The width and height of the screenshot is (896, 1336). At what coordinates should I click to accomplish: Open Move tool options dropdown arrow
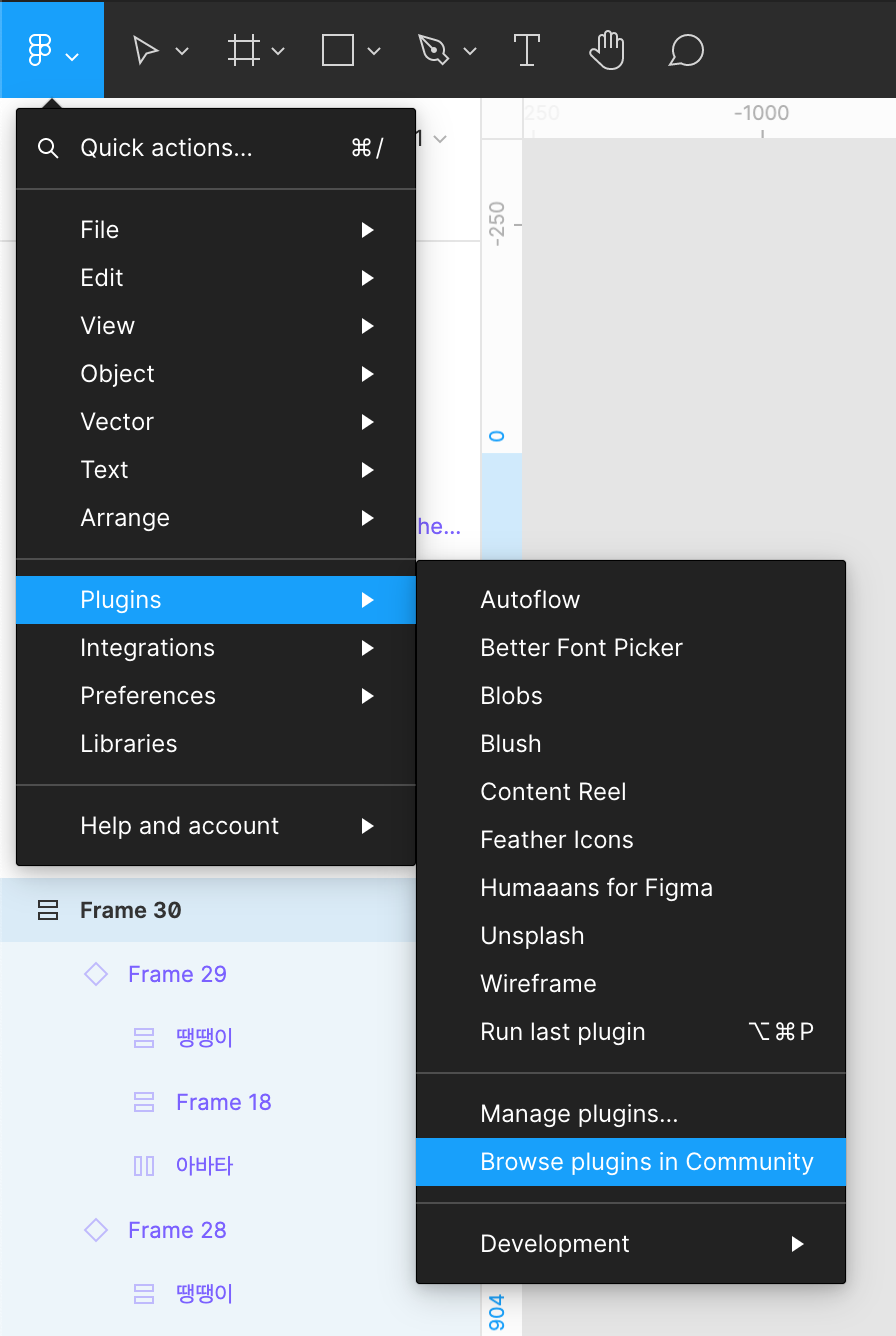[x=182, y=52]
